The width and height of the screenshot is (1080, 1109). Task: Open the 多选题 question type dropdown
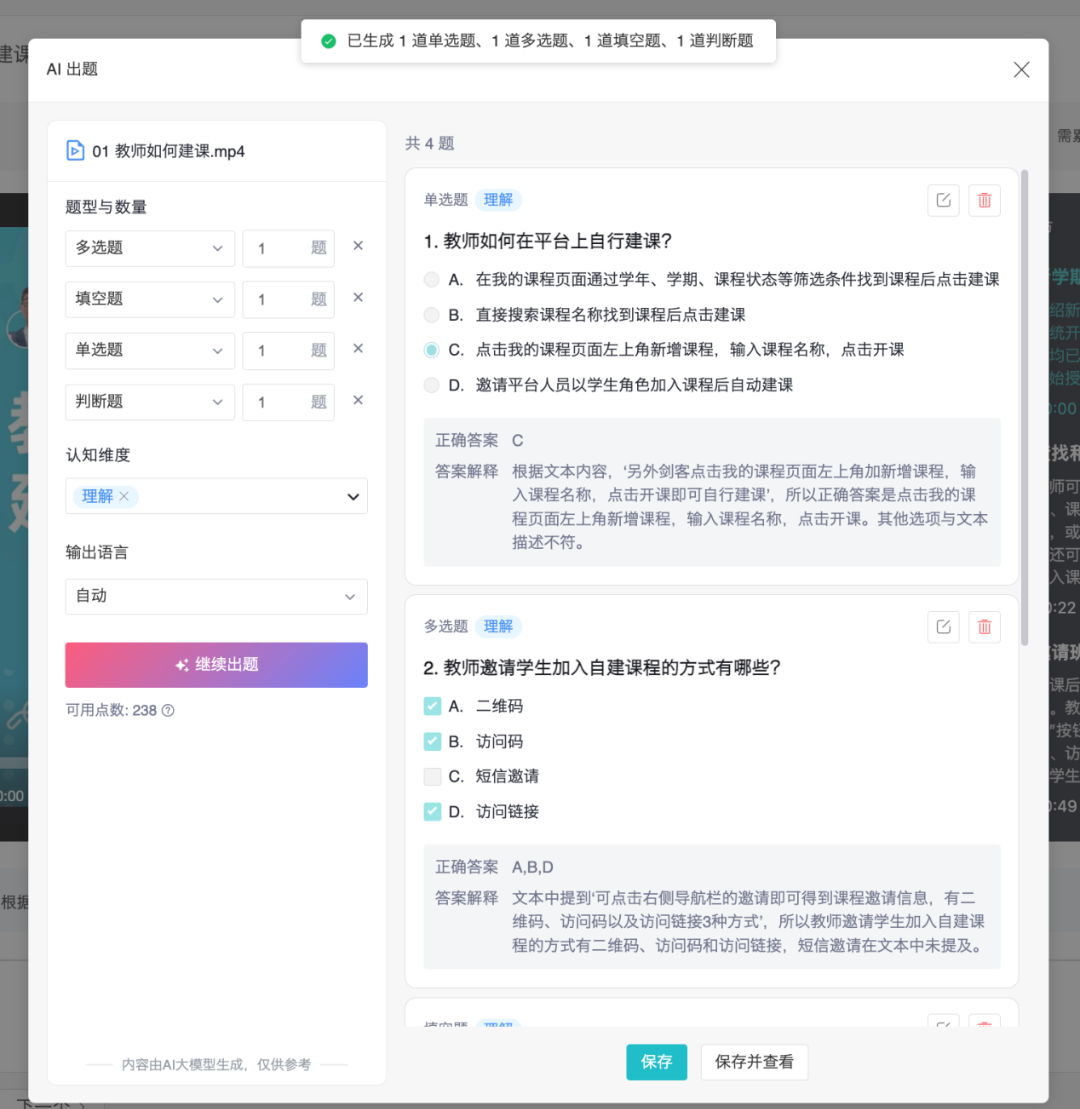pos(150,248)
